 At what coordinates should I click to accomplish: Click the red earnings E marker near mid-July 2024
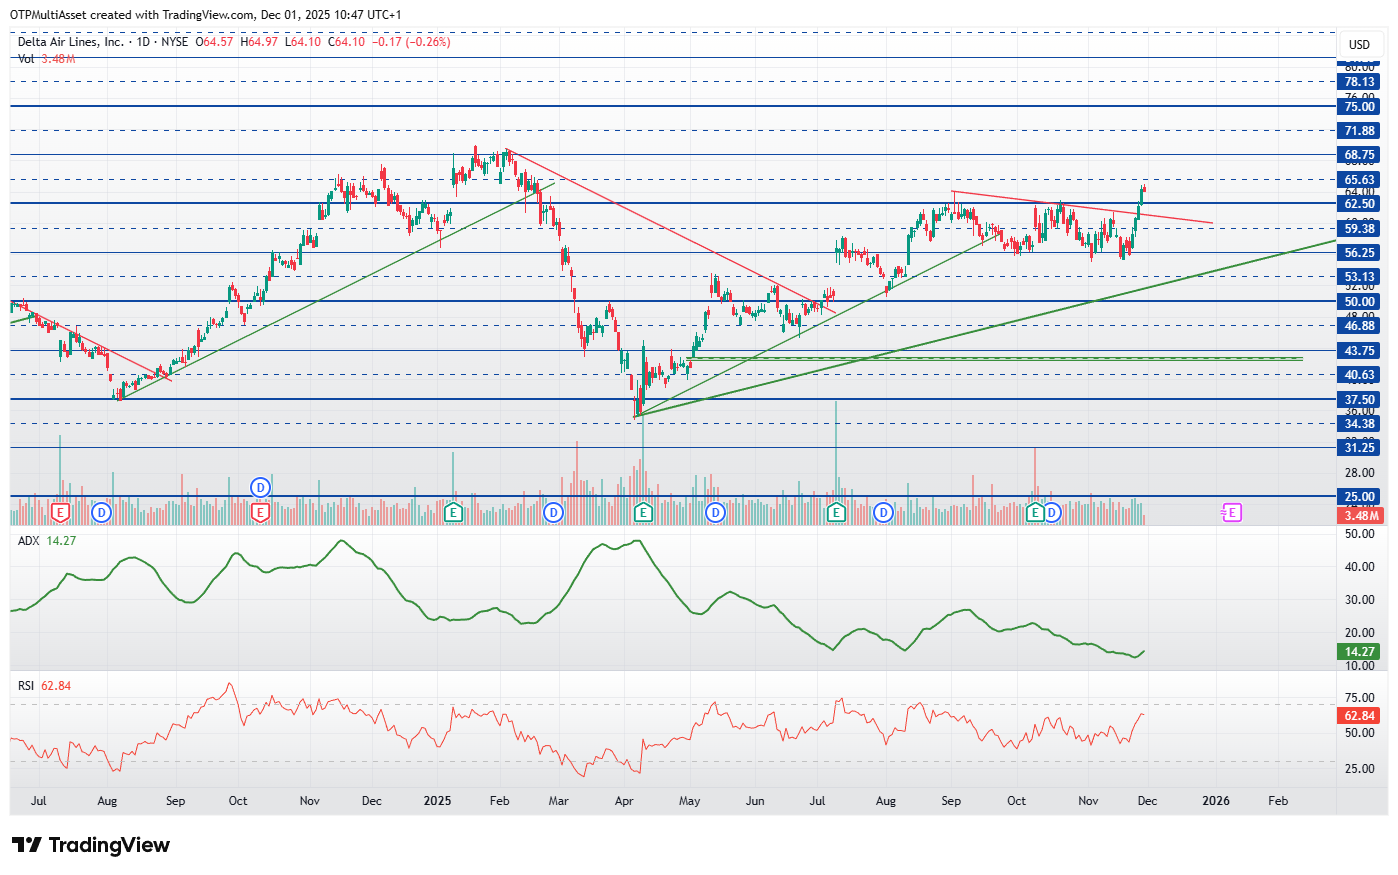click(60, 513)
